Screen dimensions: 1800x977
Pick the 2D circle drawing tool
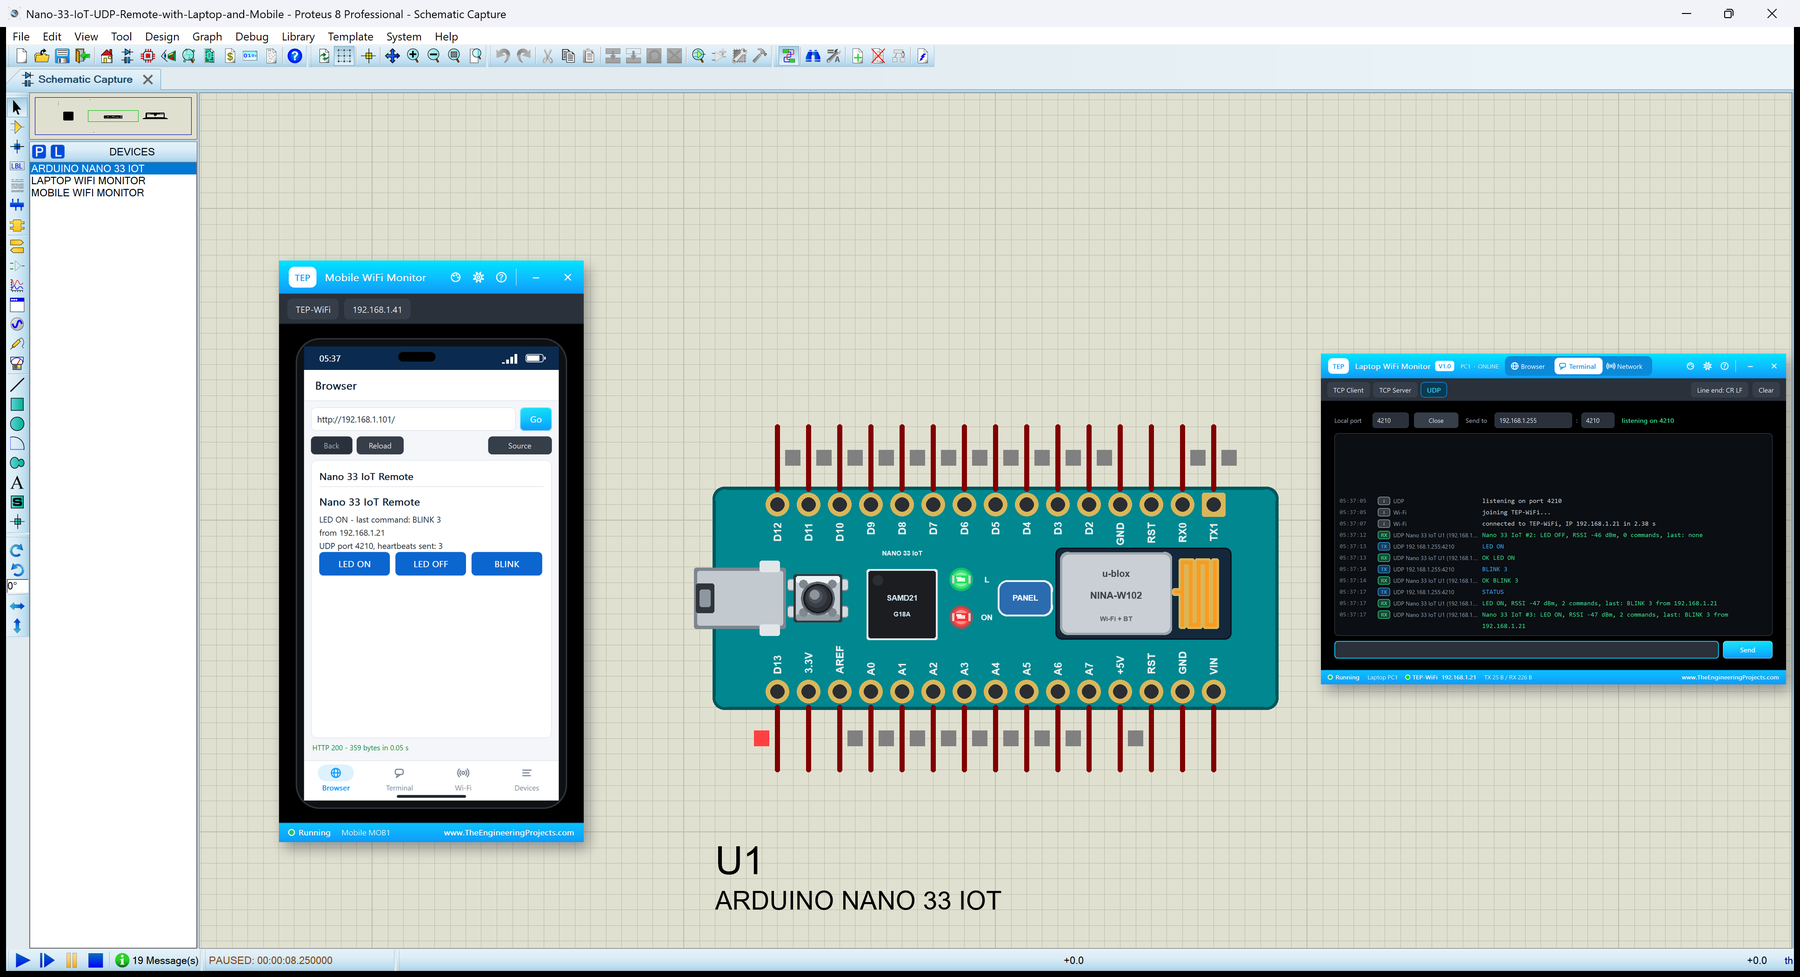17,424
